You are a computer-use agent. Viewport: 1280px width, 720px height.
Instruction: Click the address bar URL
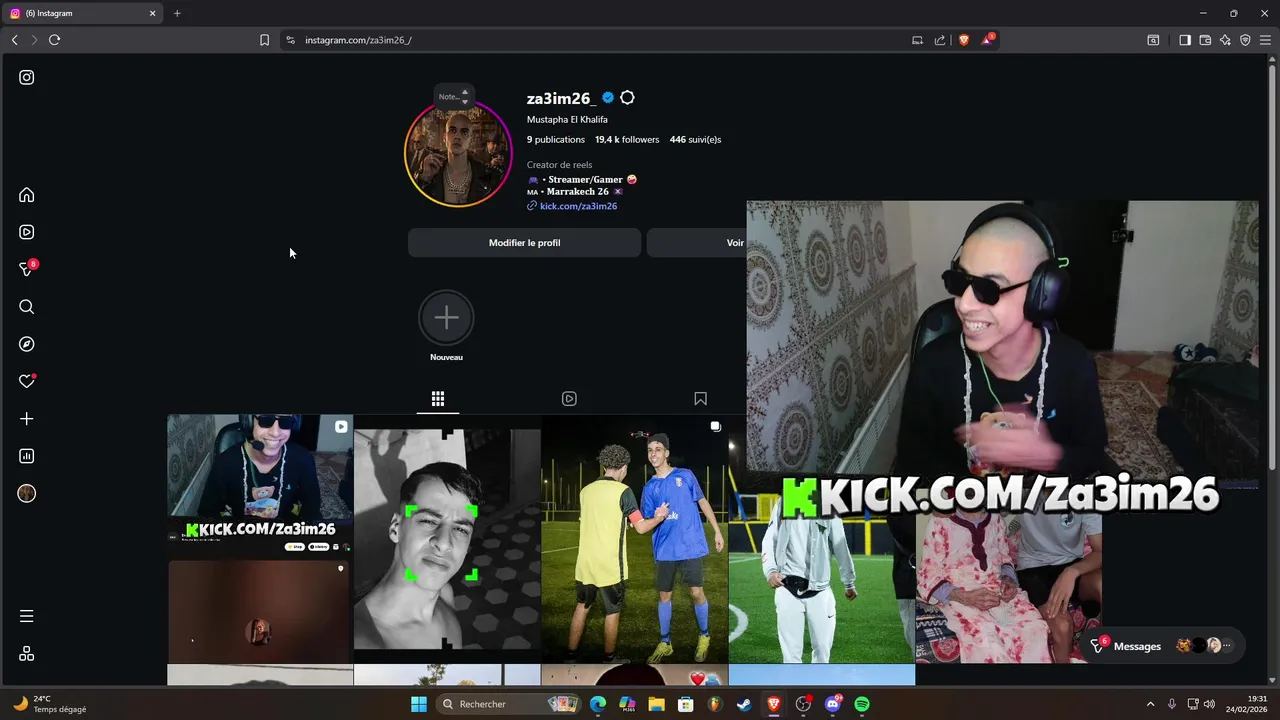358,40
